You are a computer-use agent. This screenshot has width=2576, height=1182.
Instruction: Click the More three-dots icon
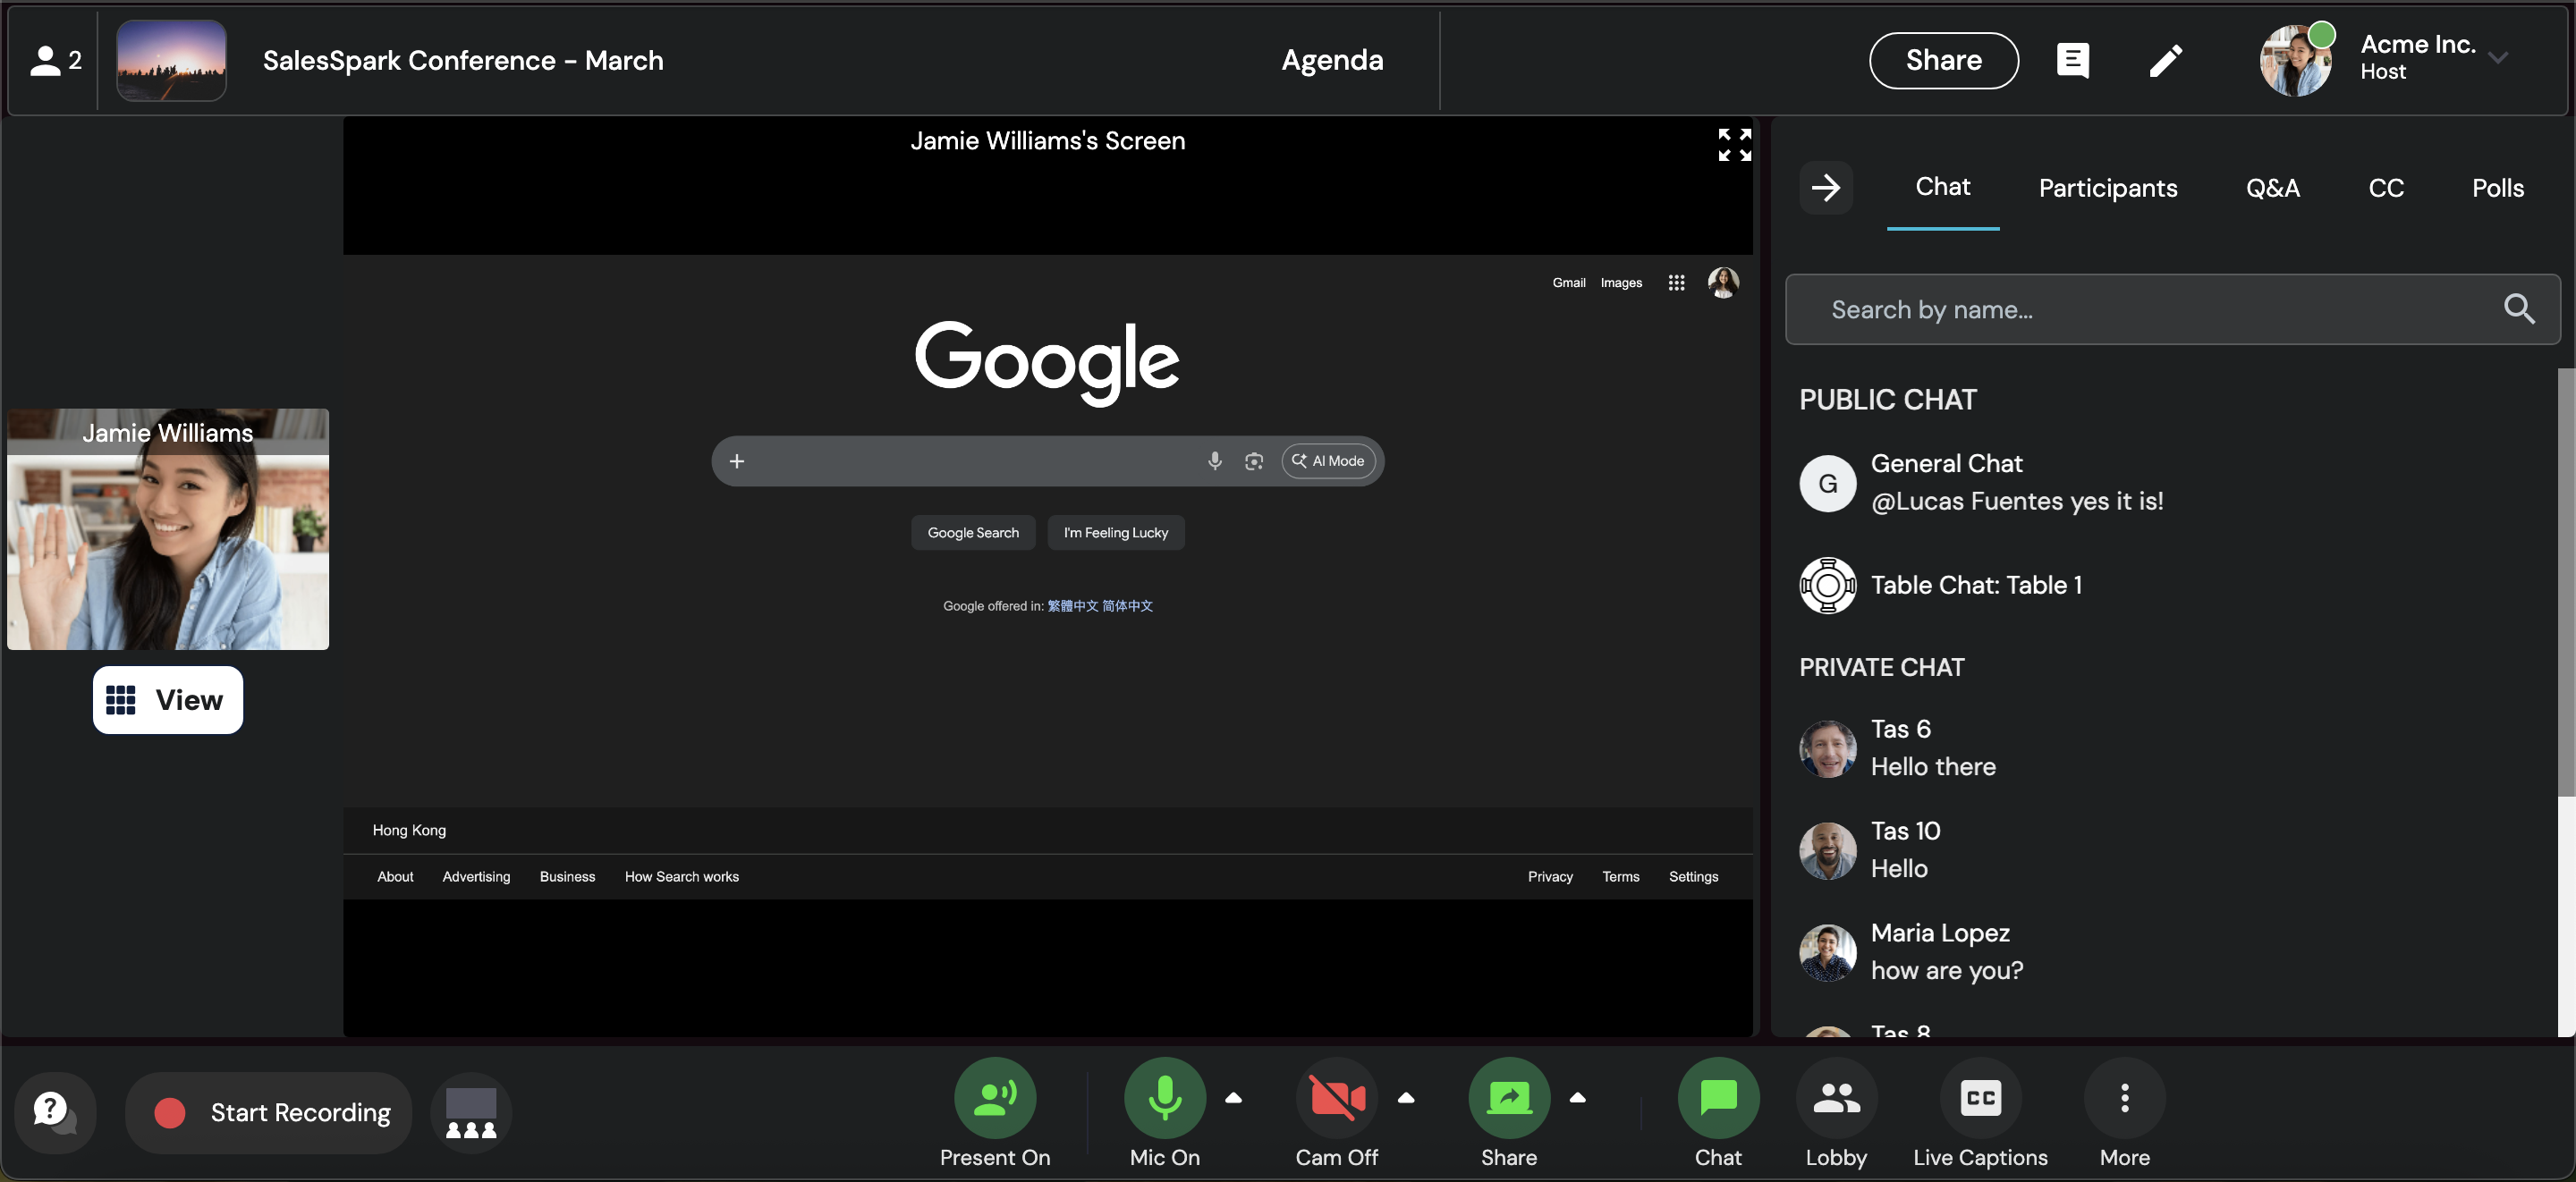tap(2124, 1098)
